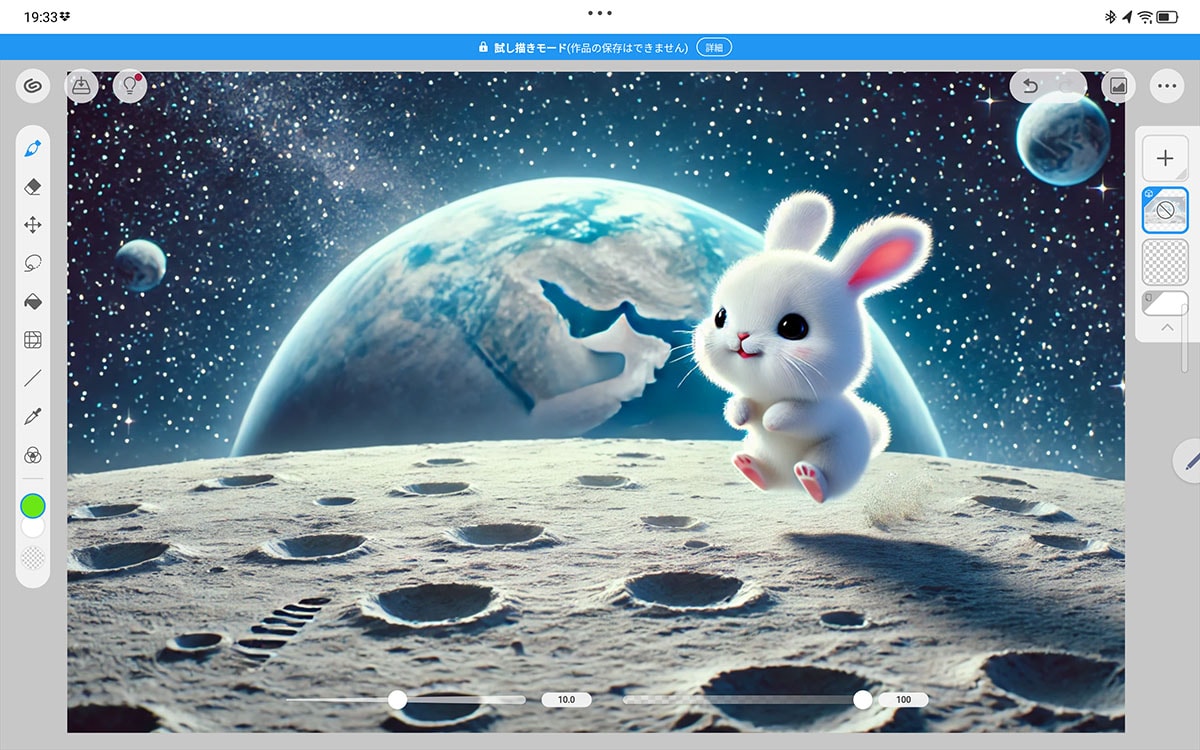Select the Pen tool in the left toolbar
The height and width of the screenshot is (750, 1200).
click(31, 146)
